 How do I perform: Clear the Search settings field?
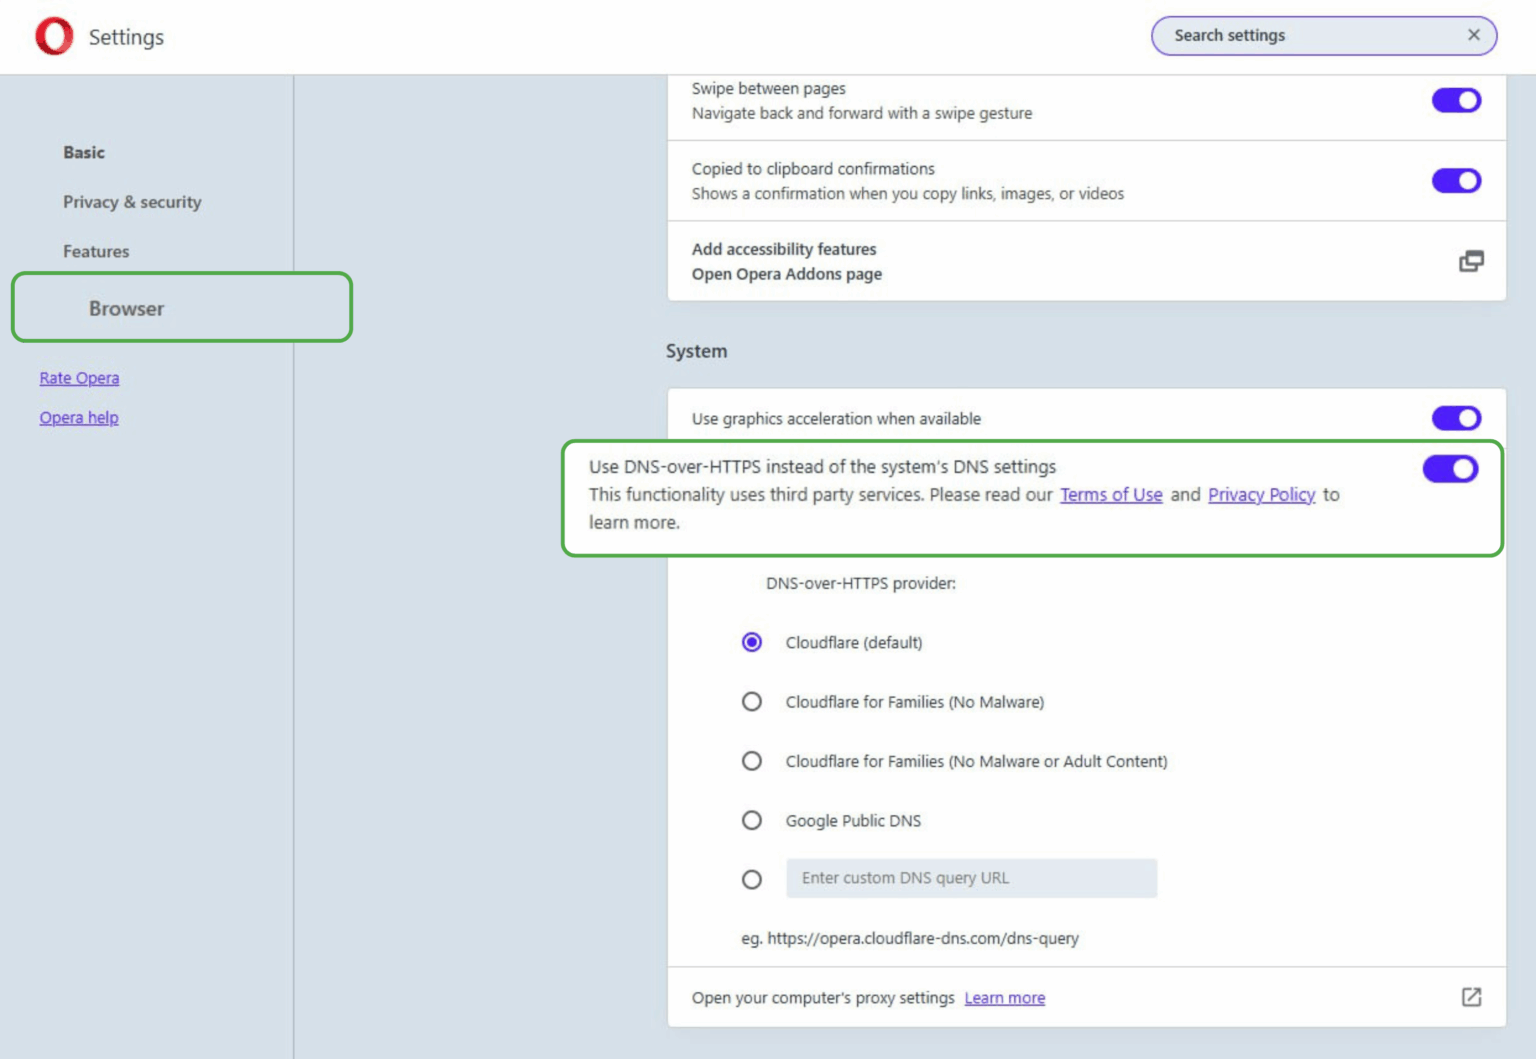pyautogui.click(x=1473, y=35)
